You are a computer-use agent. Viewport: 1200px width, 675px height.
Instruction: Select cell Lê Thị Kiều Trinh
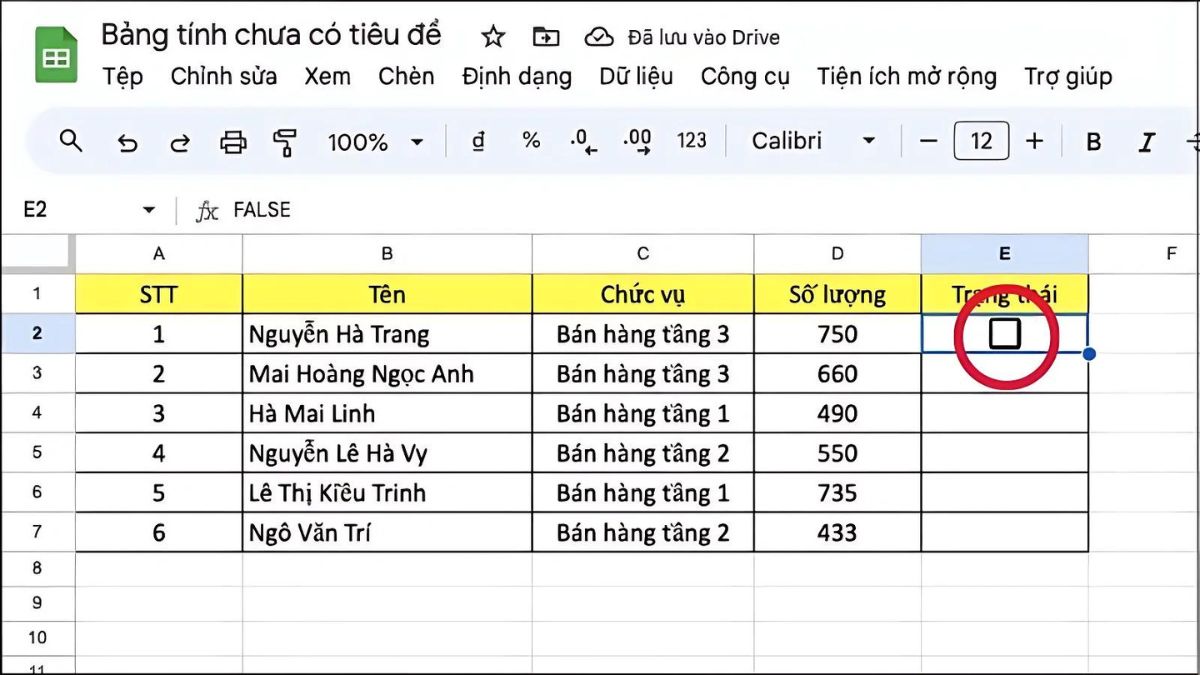tap(387, 492)
